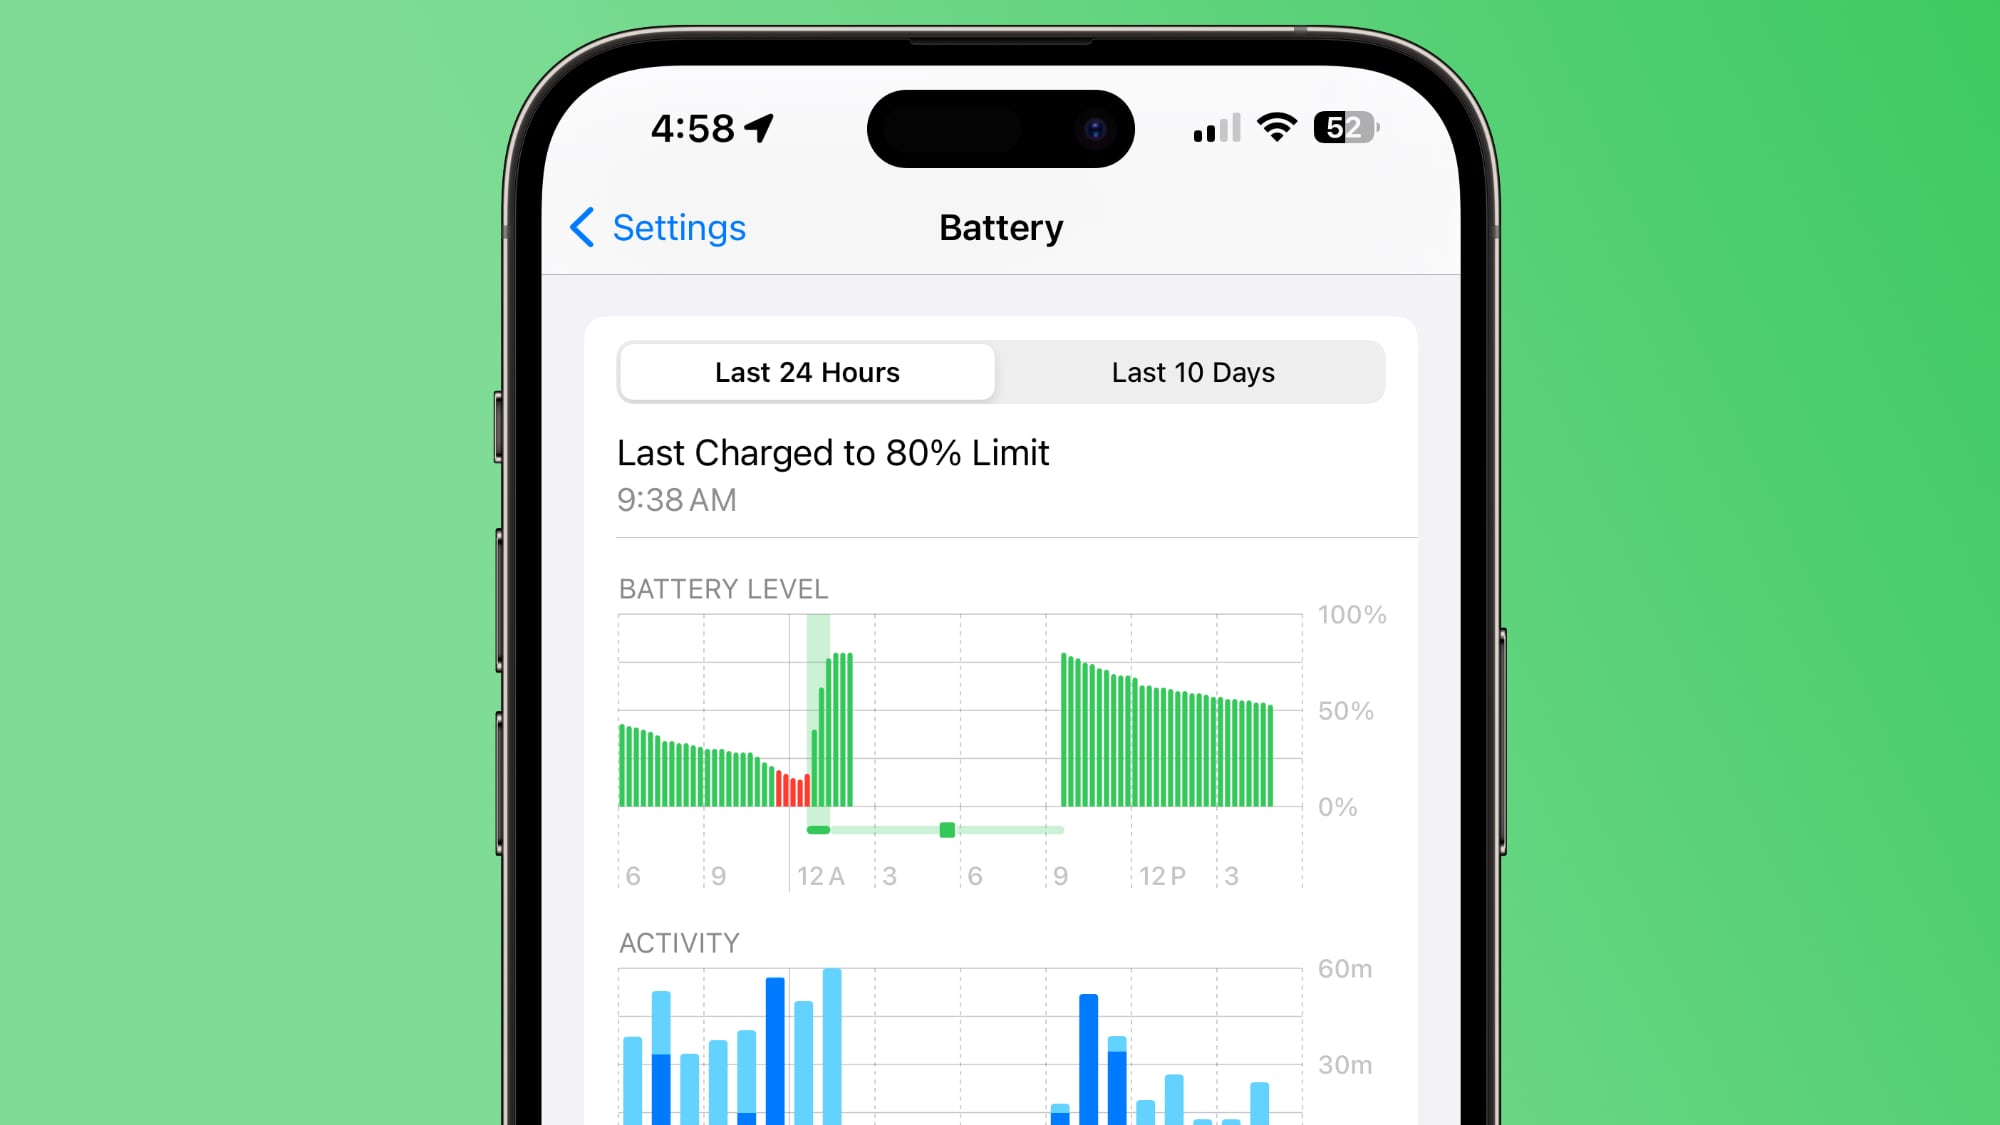Switch to Last 10 Days view
The image size is (2000, 1125).
coord(1192,371)
